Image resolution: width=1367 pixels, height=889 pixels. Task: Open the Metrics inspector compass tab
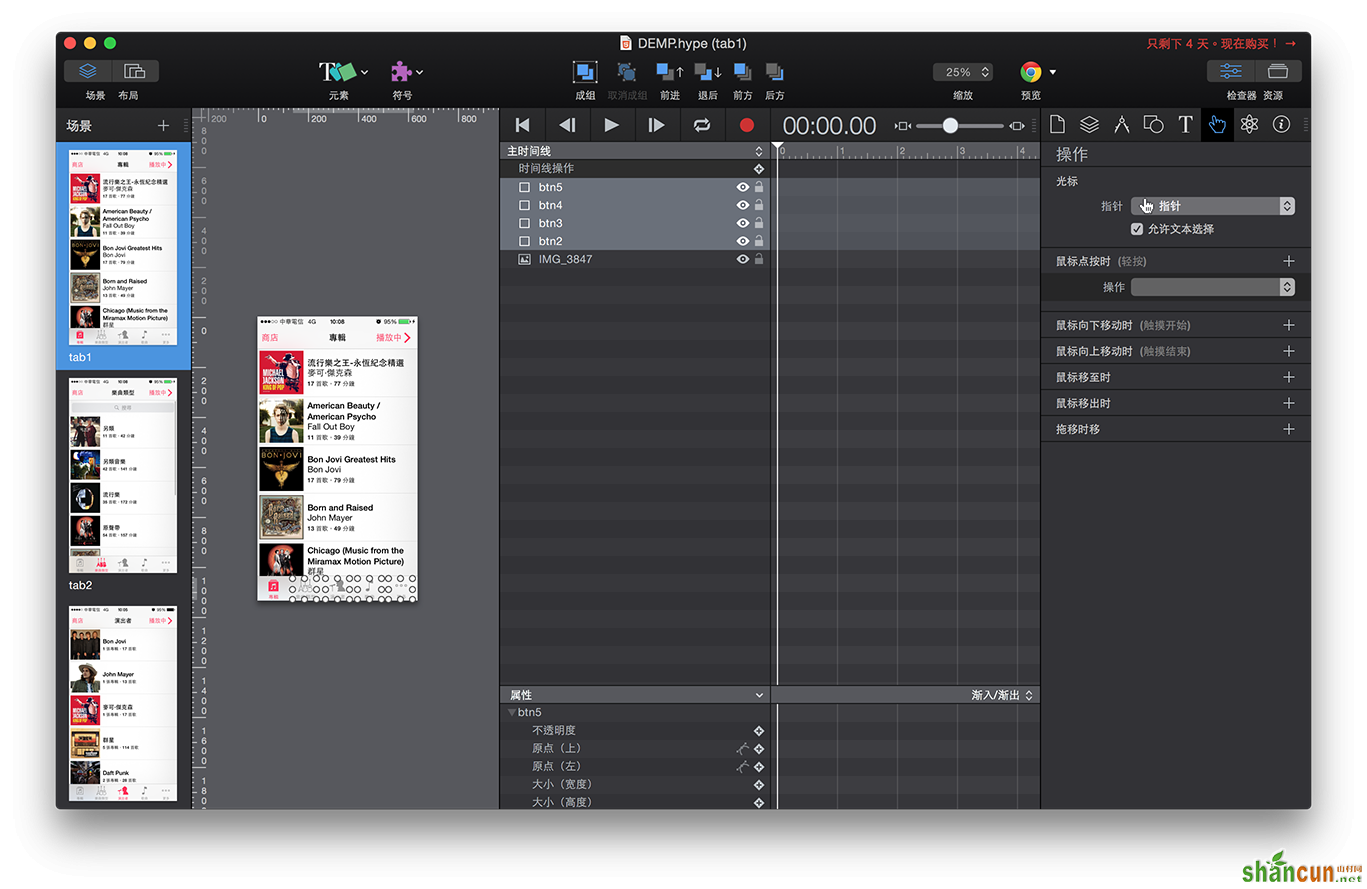(x=1121, y=124)
